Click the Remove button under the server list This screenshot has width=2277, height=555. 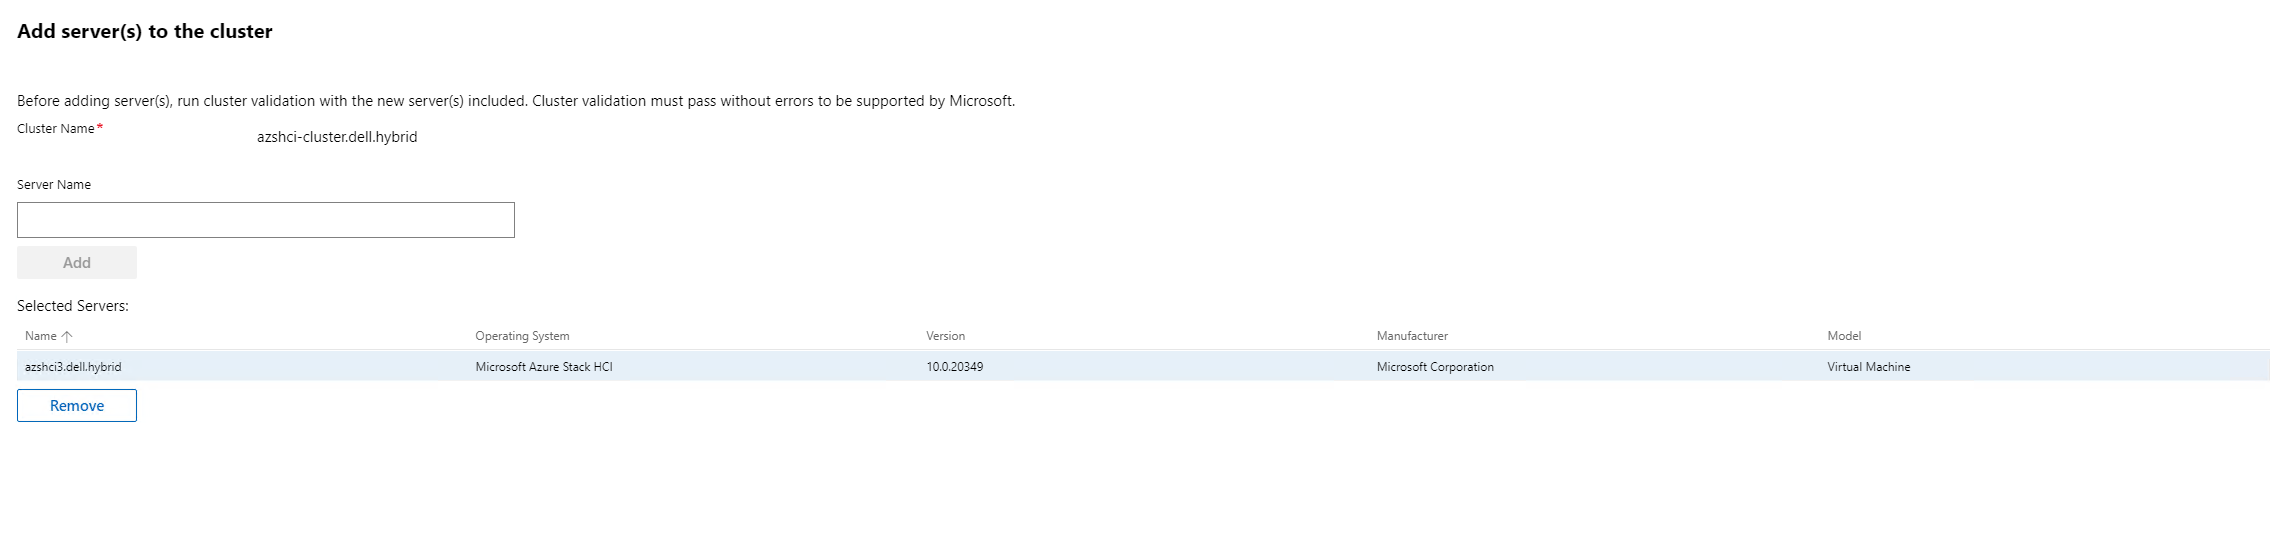(x=77, y=406)
